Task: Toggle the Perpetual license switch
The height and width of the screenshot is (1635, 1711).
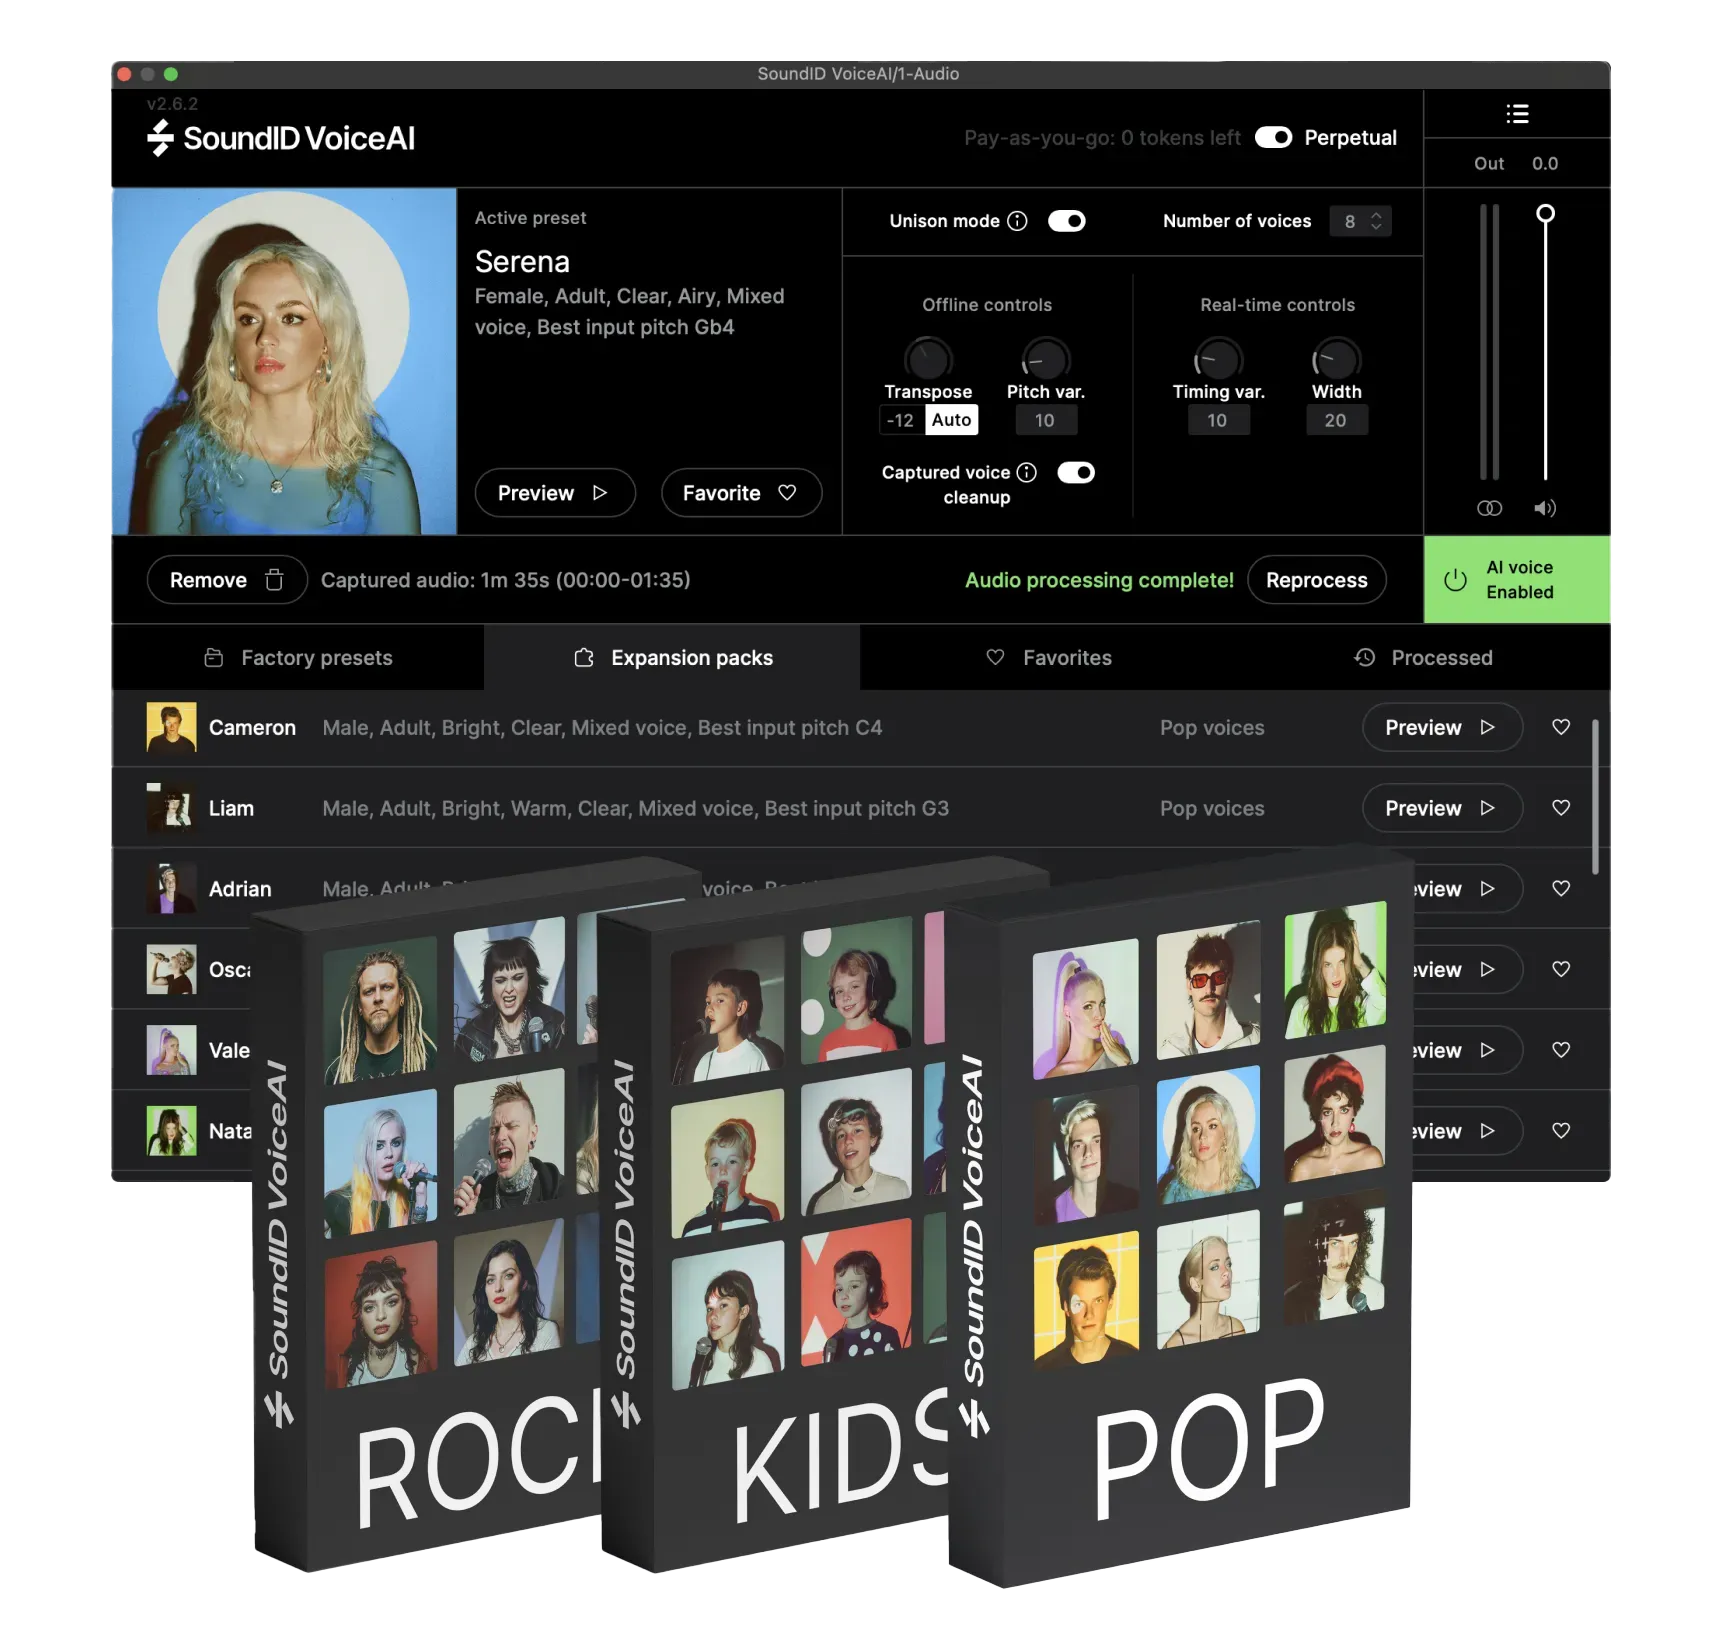Action: pyautogui.click(x=1273, y=137)
